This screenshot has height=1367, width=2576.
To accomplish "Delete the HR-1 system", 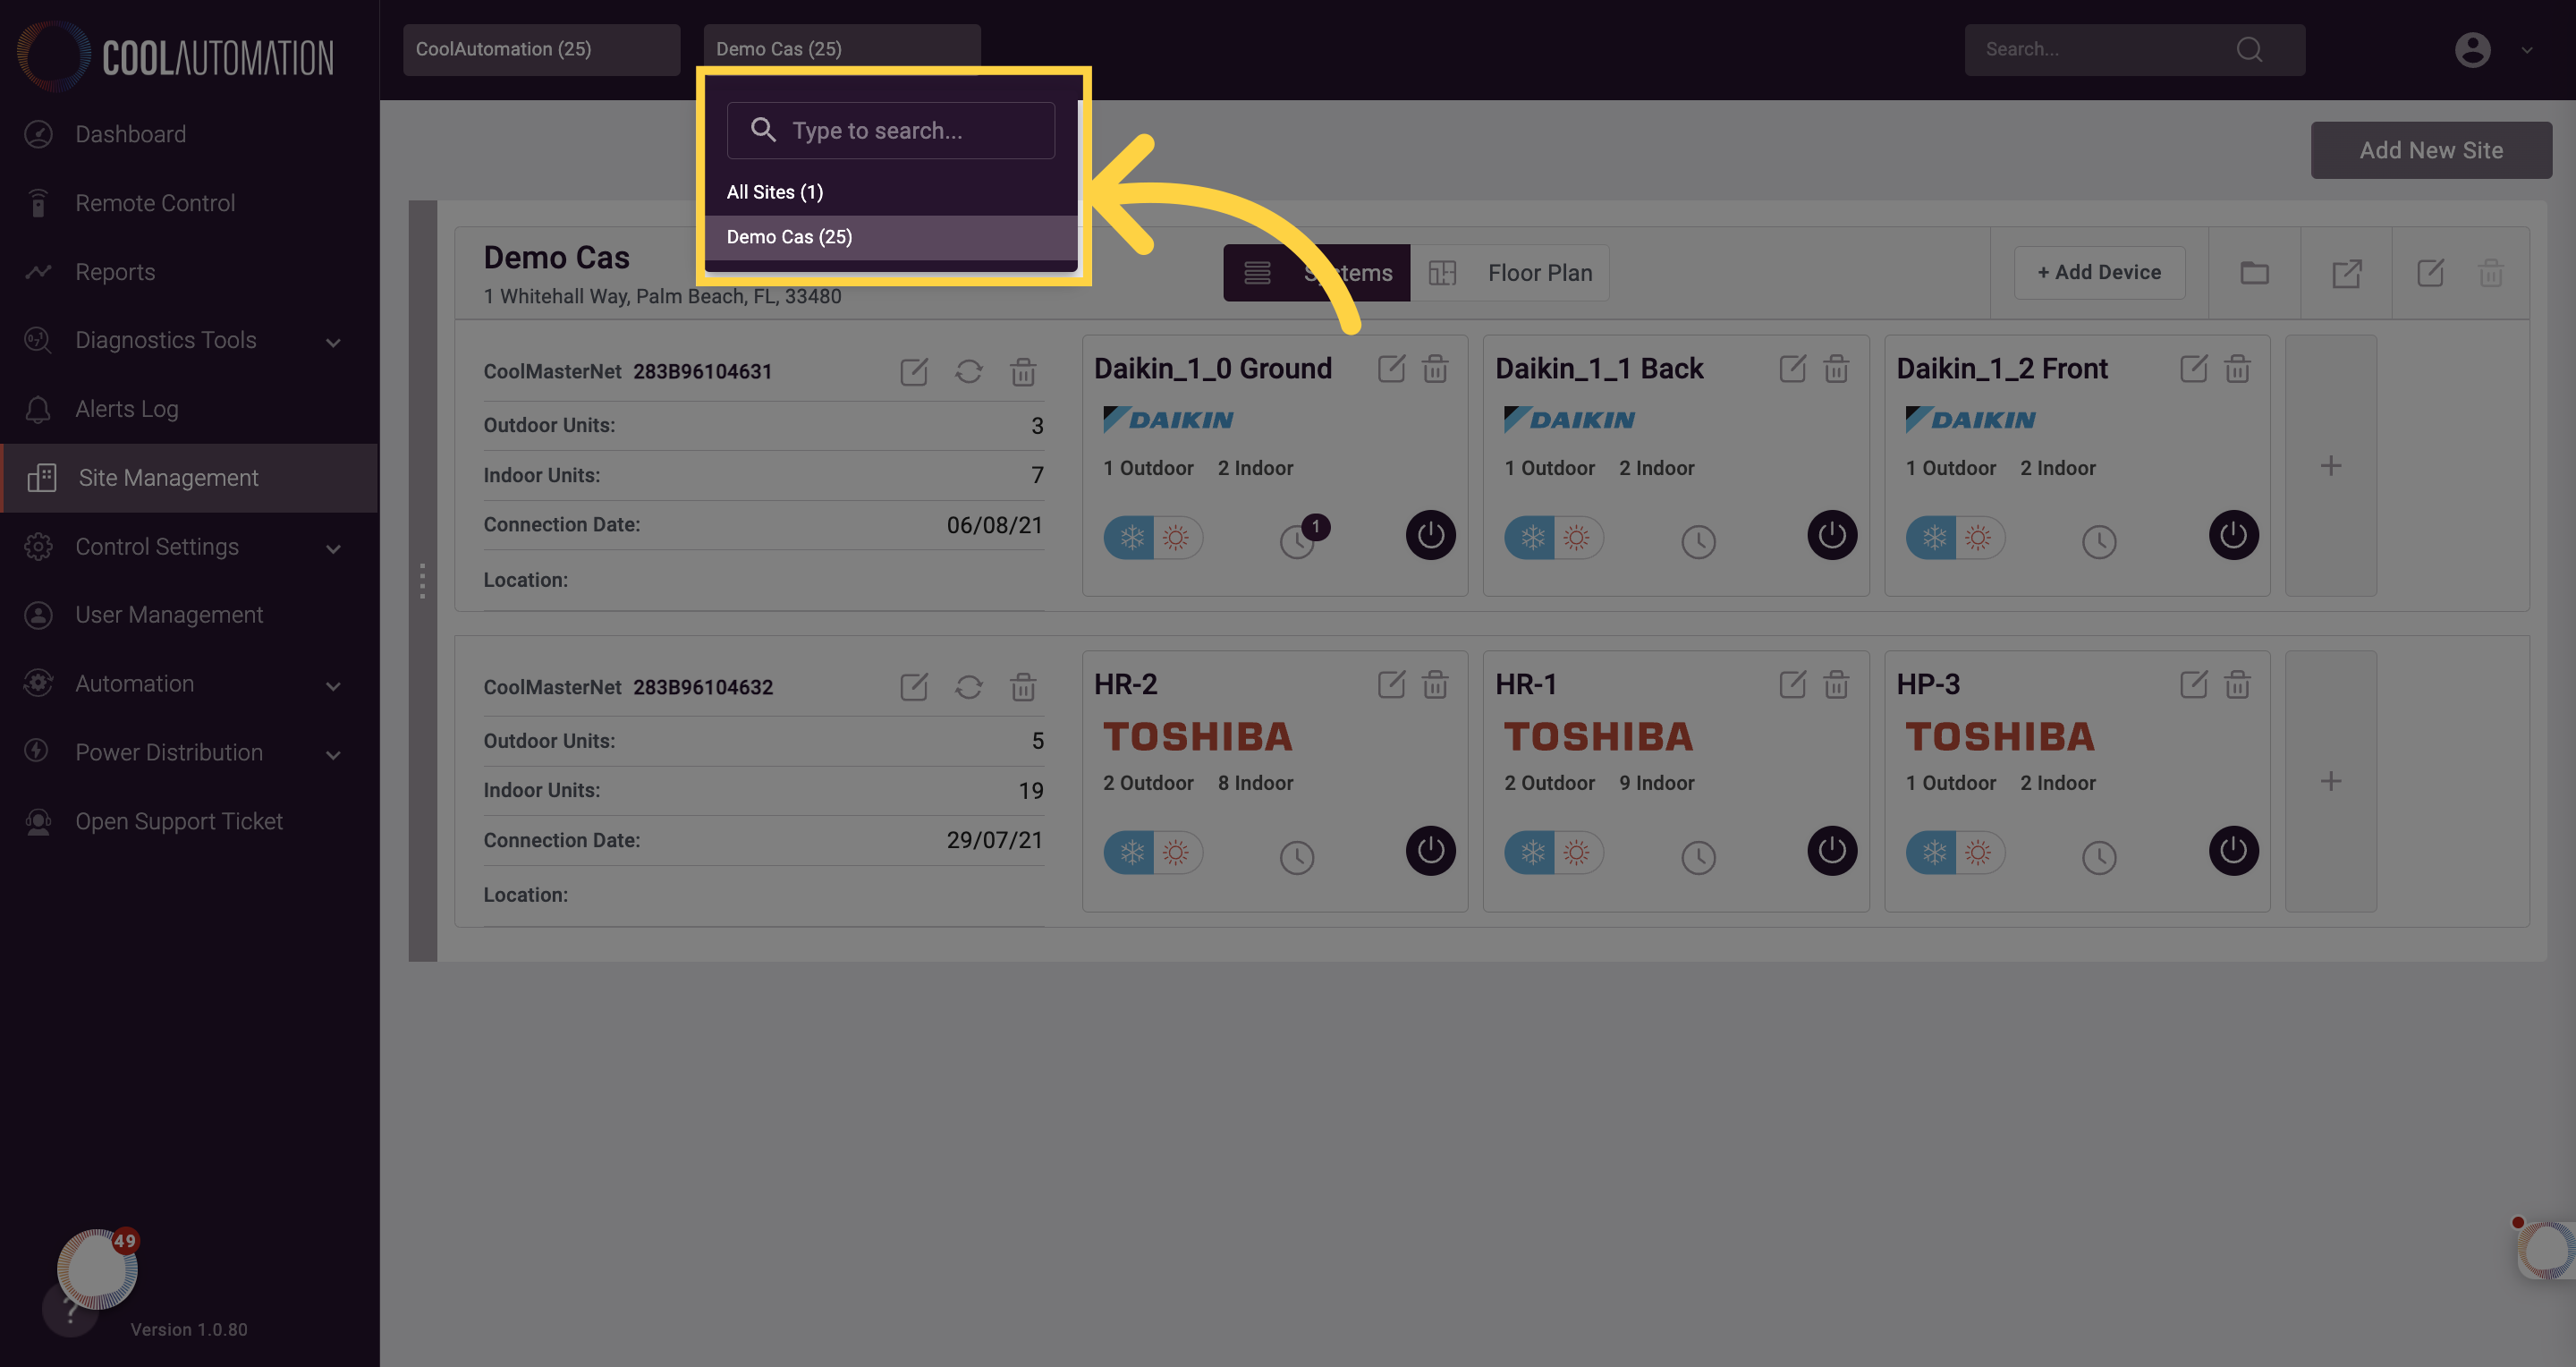I will click(1836, 684).
